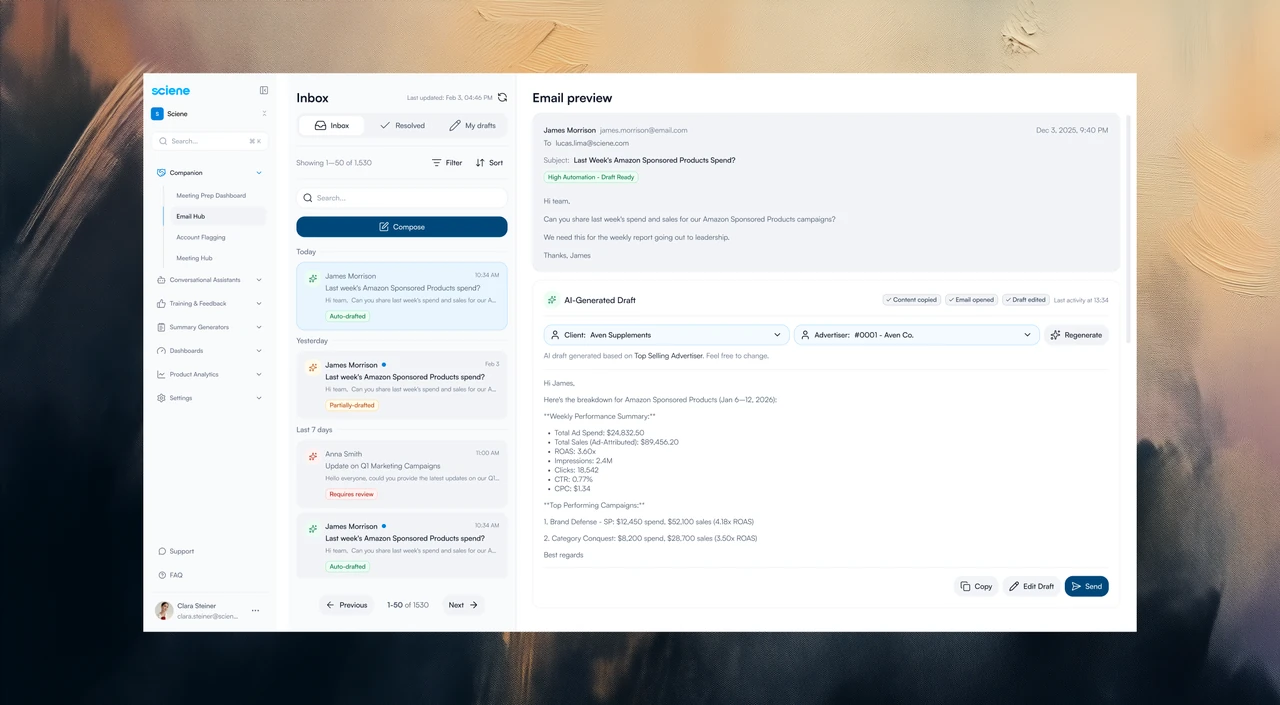The width and height of the screenshot is (1280, 705).
Task: Click the Requires review badge
Action: [x=352, y=494]
